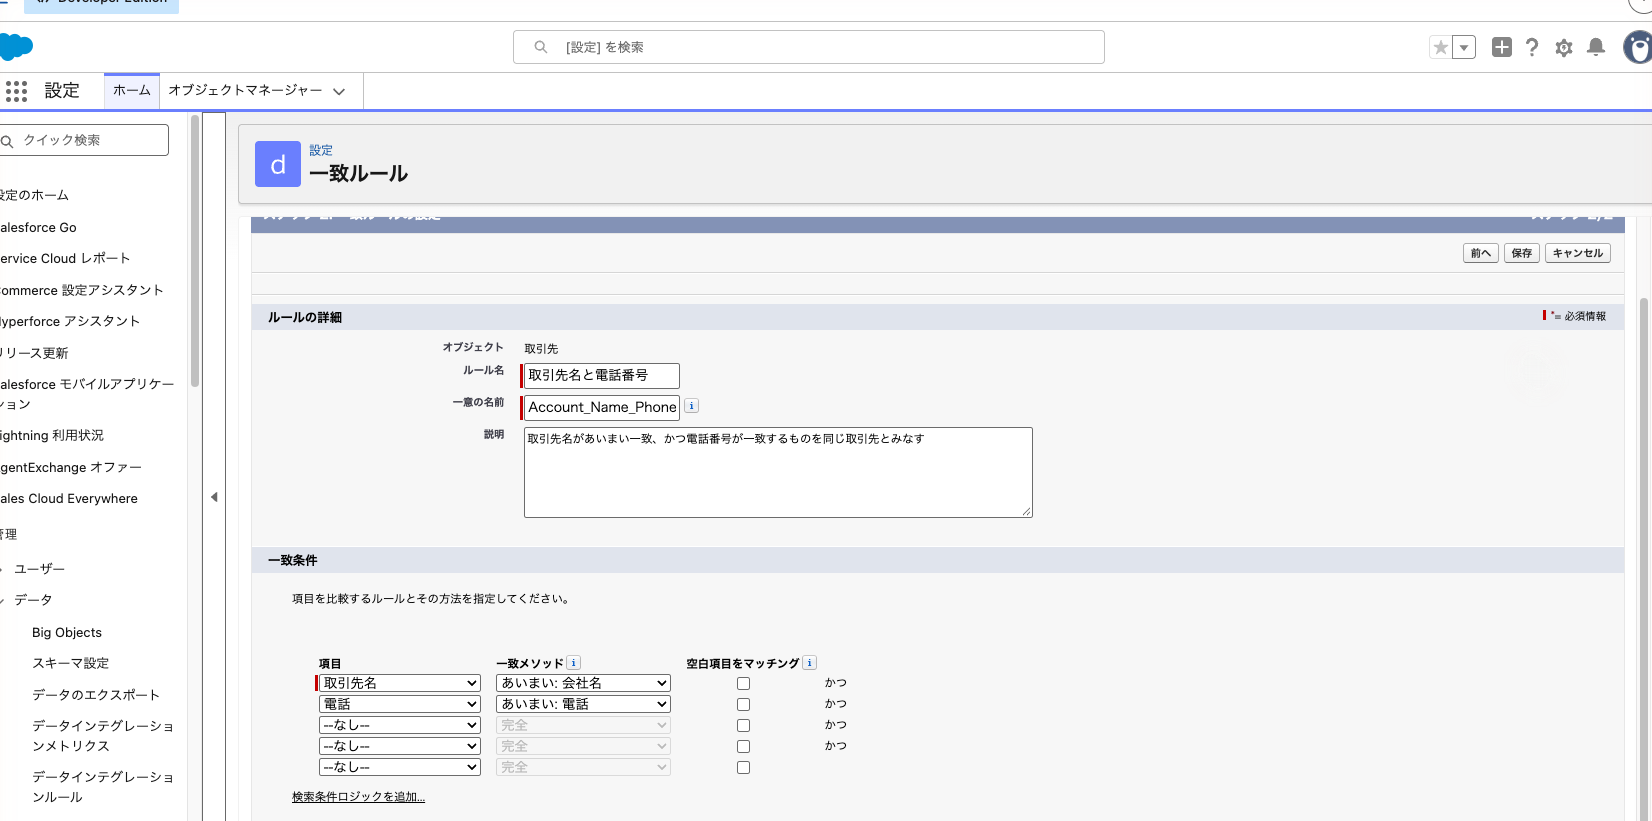The height and width of the screenshot is (821, 1652).
Task: Open the third row --なし-- field dropdown
Action: coord(400,725)
